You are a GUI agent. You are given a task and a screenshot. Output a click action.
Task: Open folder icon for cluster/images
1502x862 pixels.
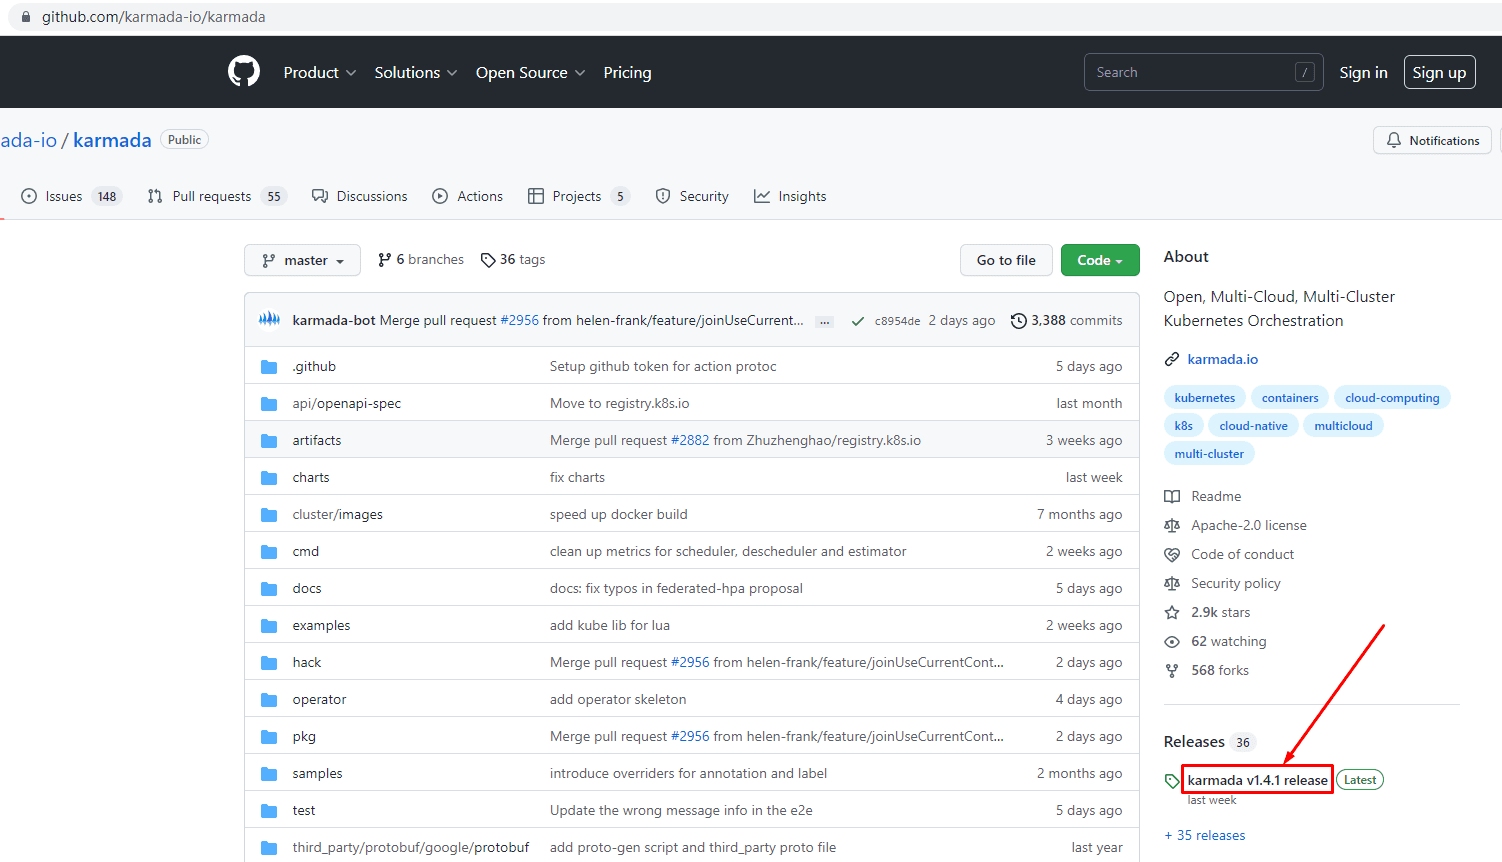(x=269, y=515)
